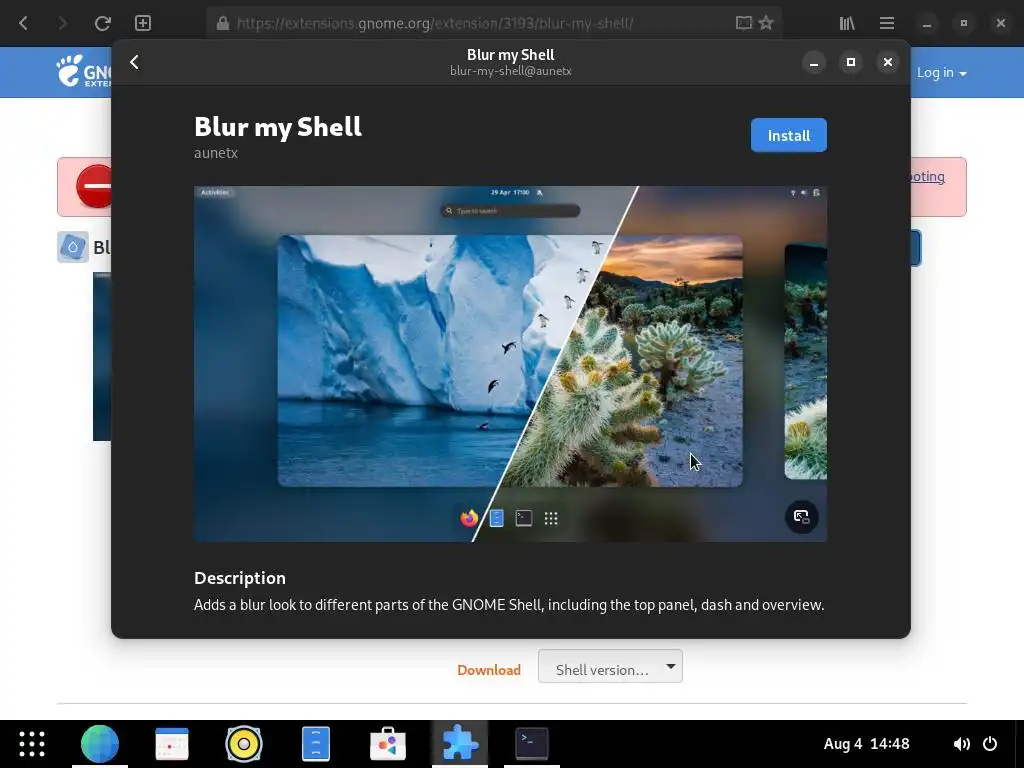1024x768 pixels.
Task: Open the music player from dock
Action: coord(244,744)
